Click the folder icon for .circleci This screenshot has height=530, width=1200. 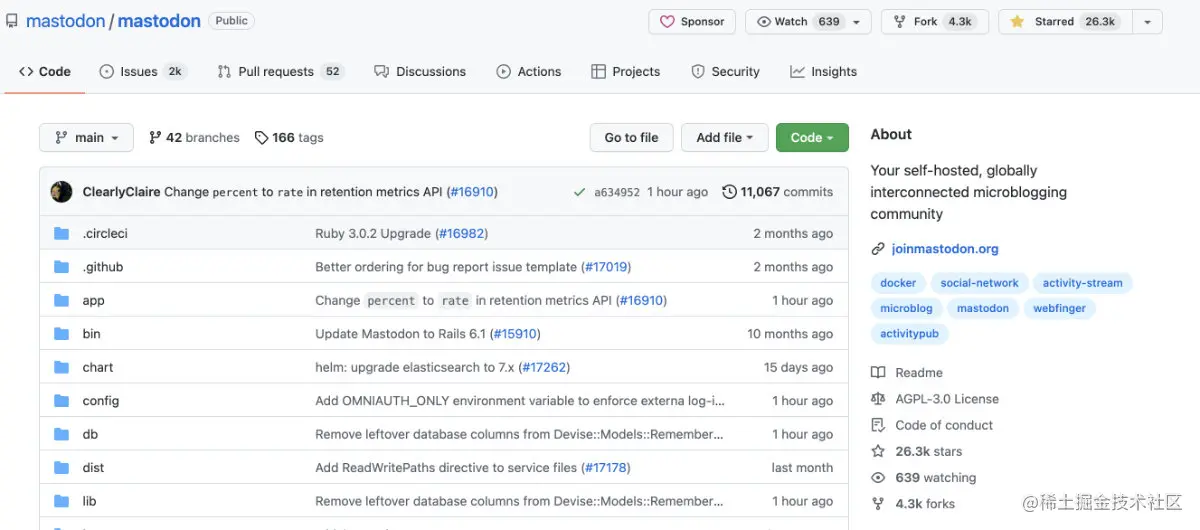[x=62, y=233]
